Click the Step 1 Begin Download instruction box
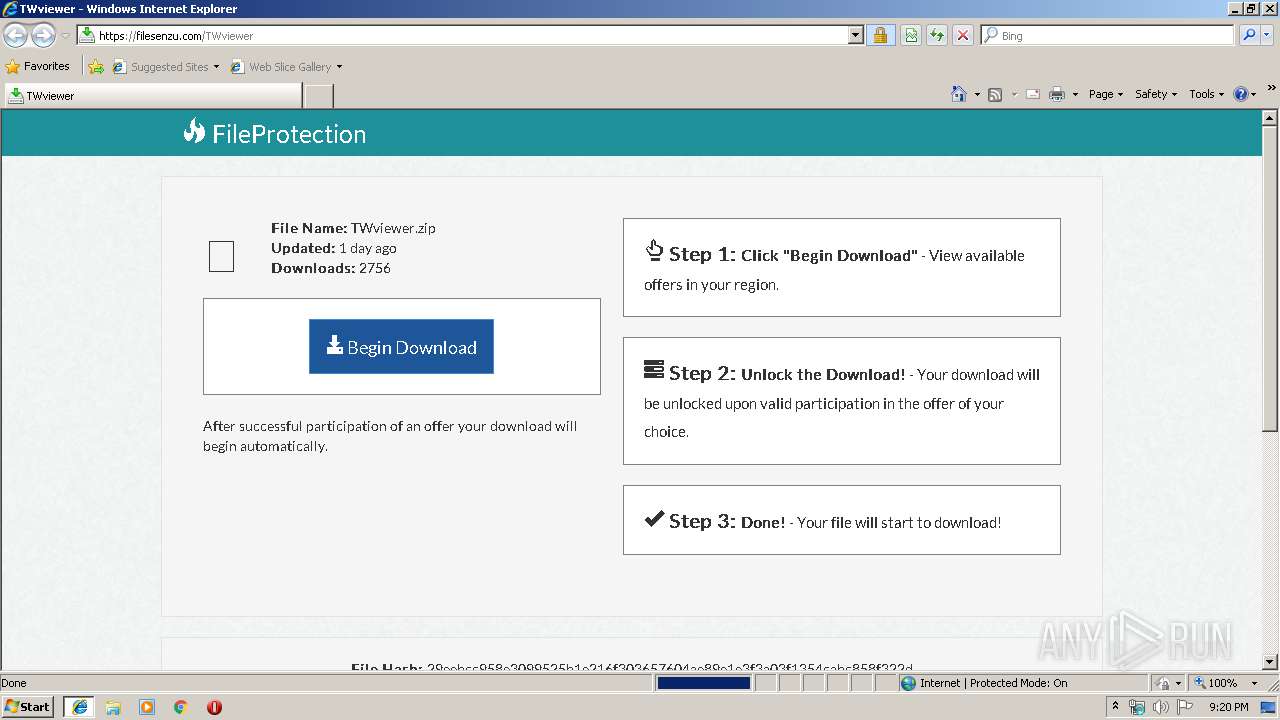This screenshot has height=720, width=1280. click(x=841, y=267)
